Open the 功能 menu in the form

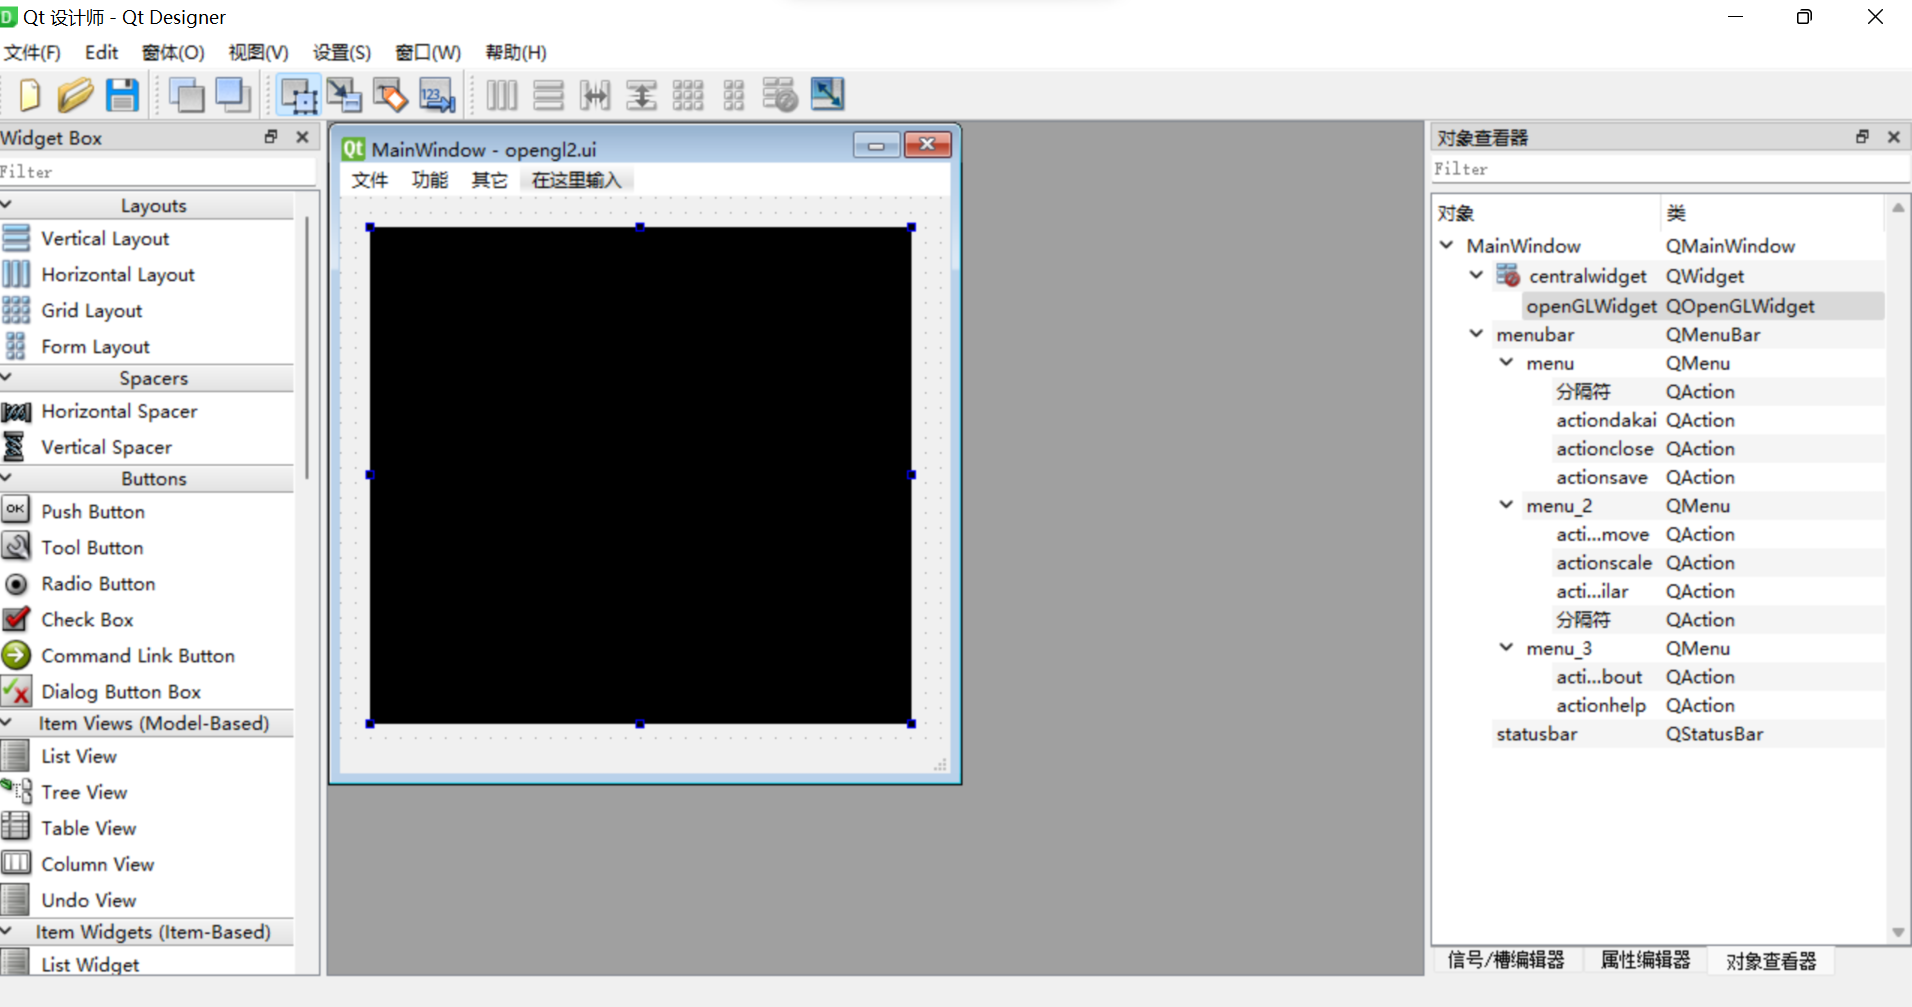pyautogui.click(x=430, y=180)
